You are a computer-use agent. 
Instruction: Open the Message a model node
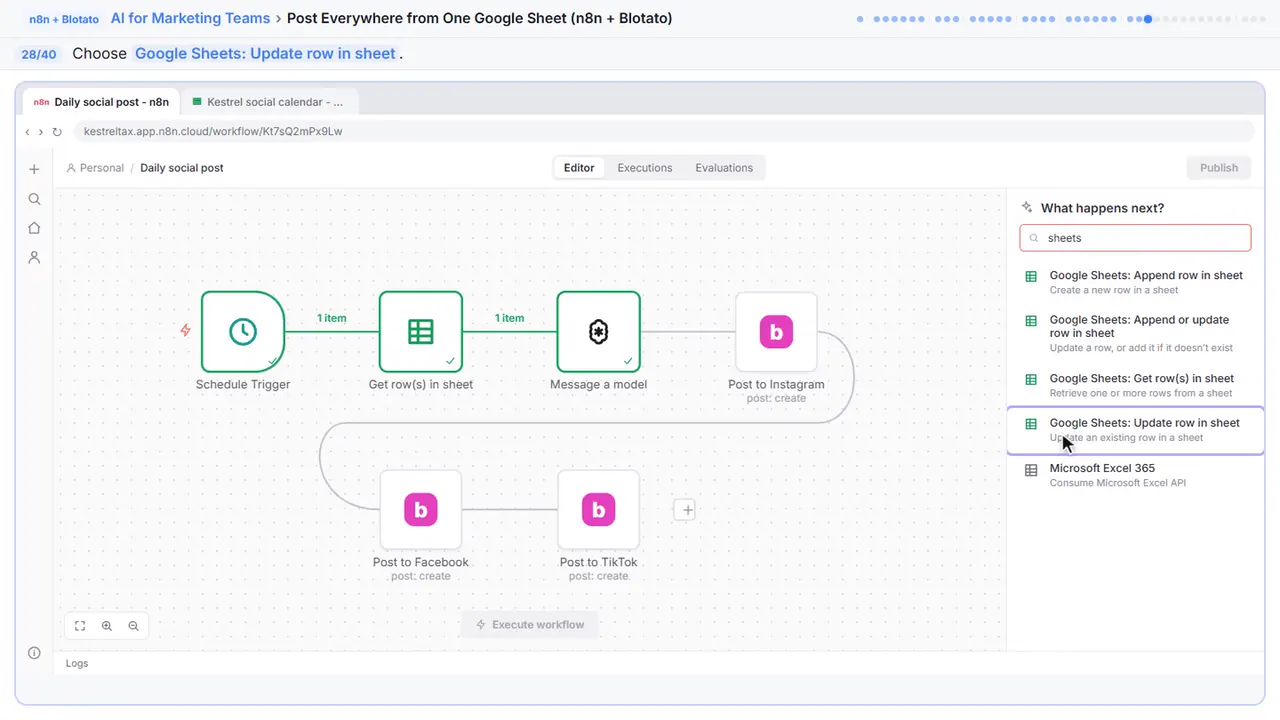[598, 332]
